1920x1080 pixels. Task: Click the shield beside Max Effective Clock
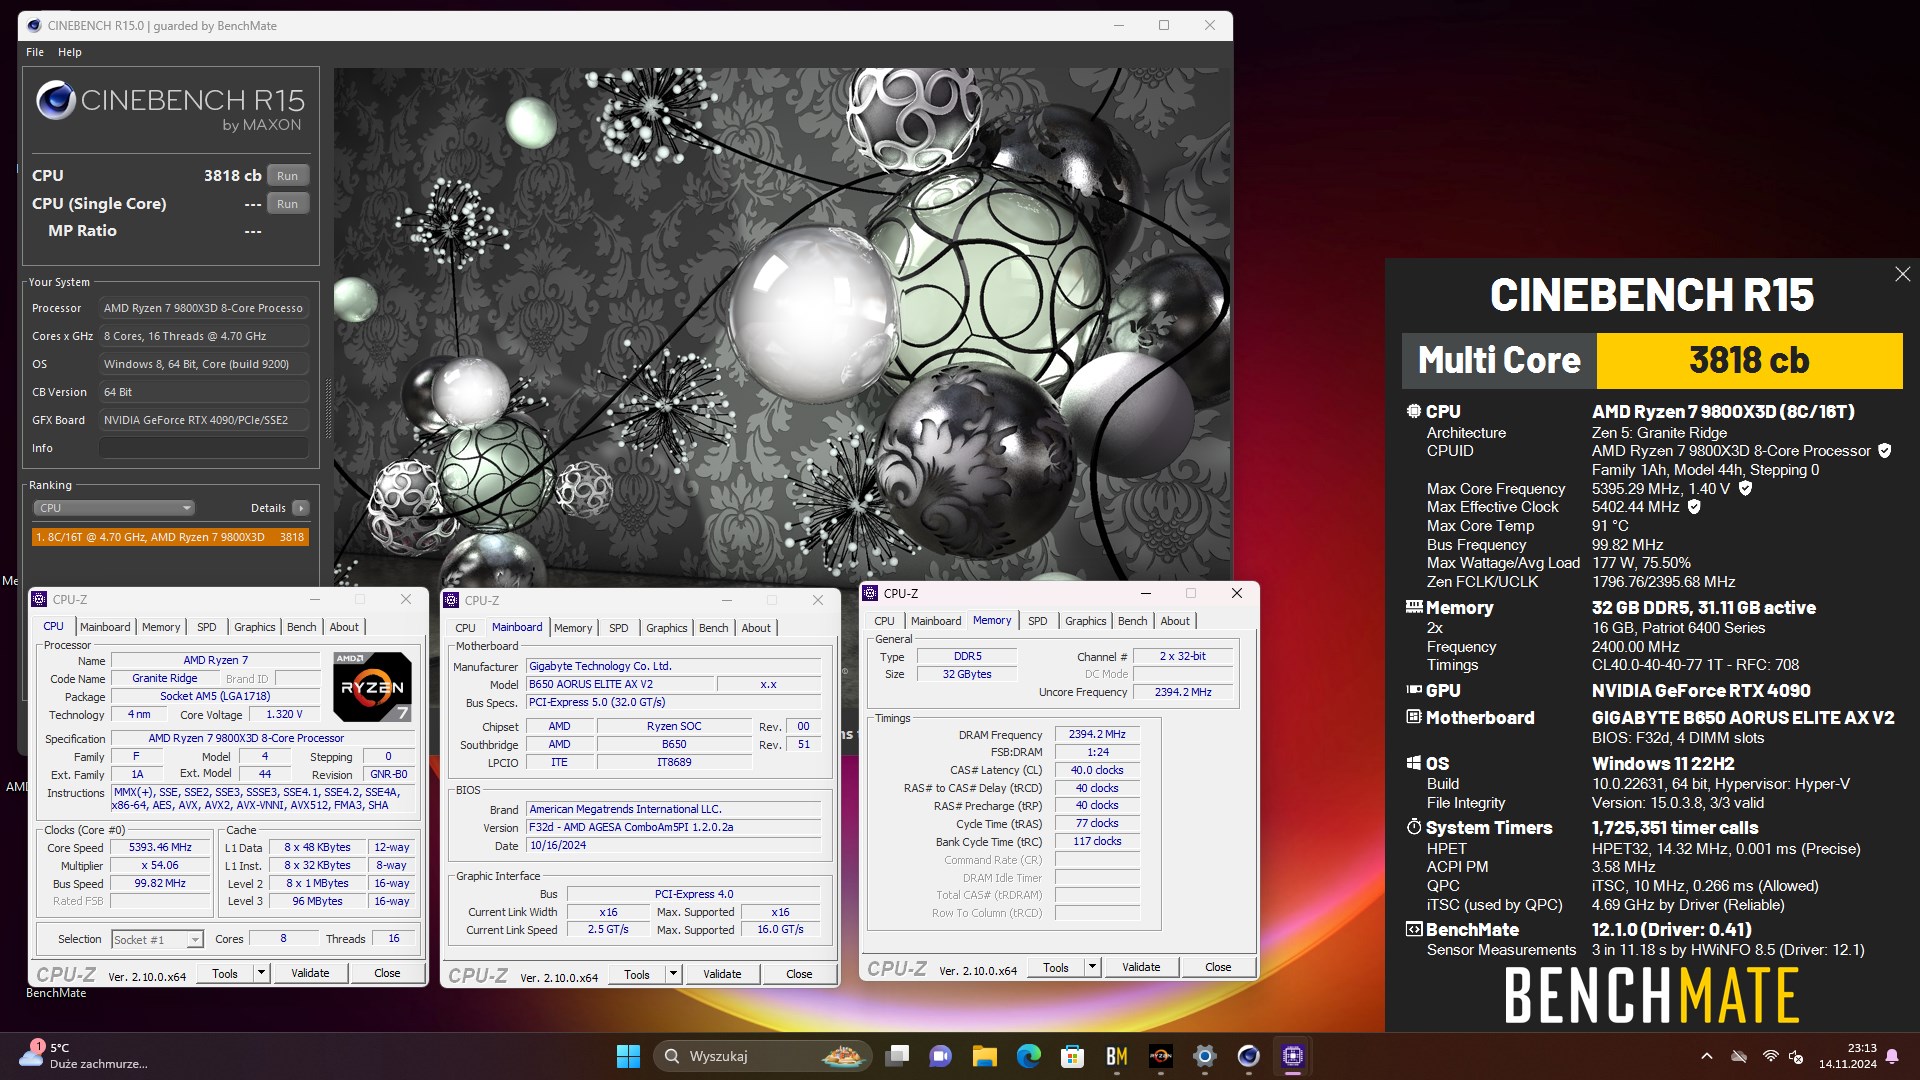(1694, 507)
